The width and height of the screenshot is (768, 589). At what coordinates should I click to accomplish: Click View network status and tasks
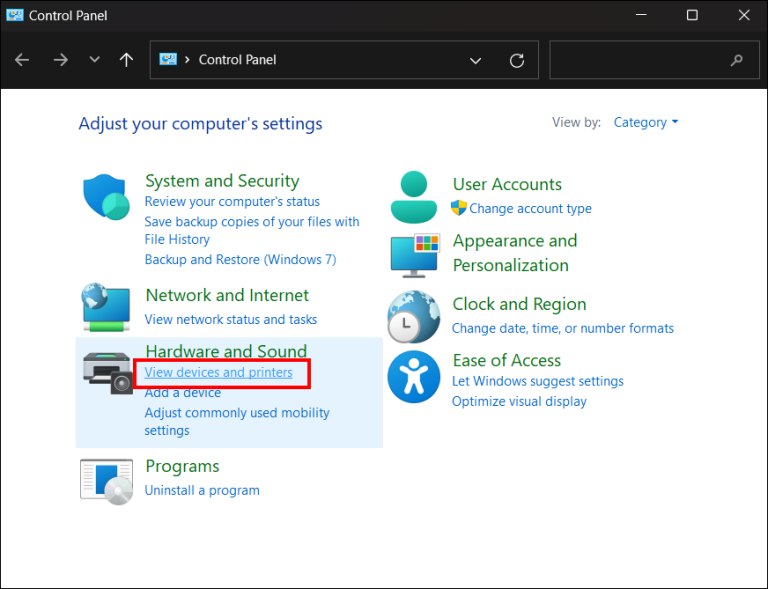point(231,319)
